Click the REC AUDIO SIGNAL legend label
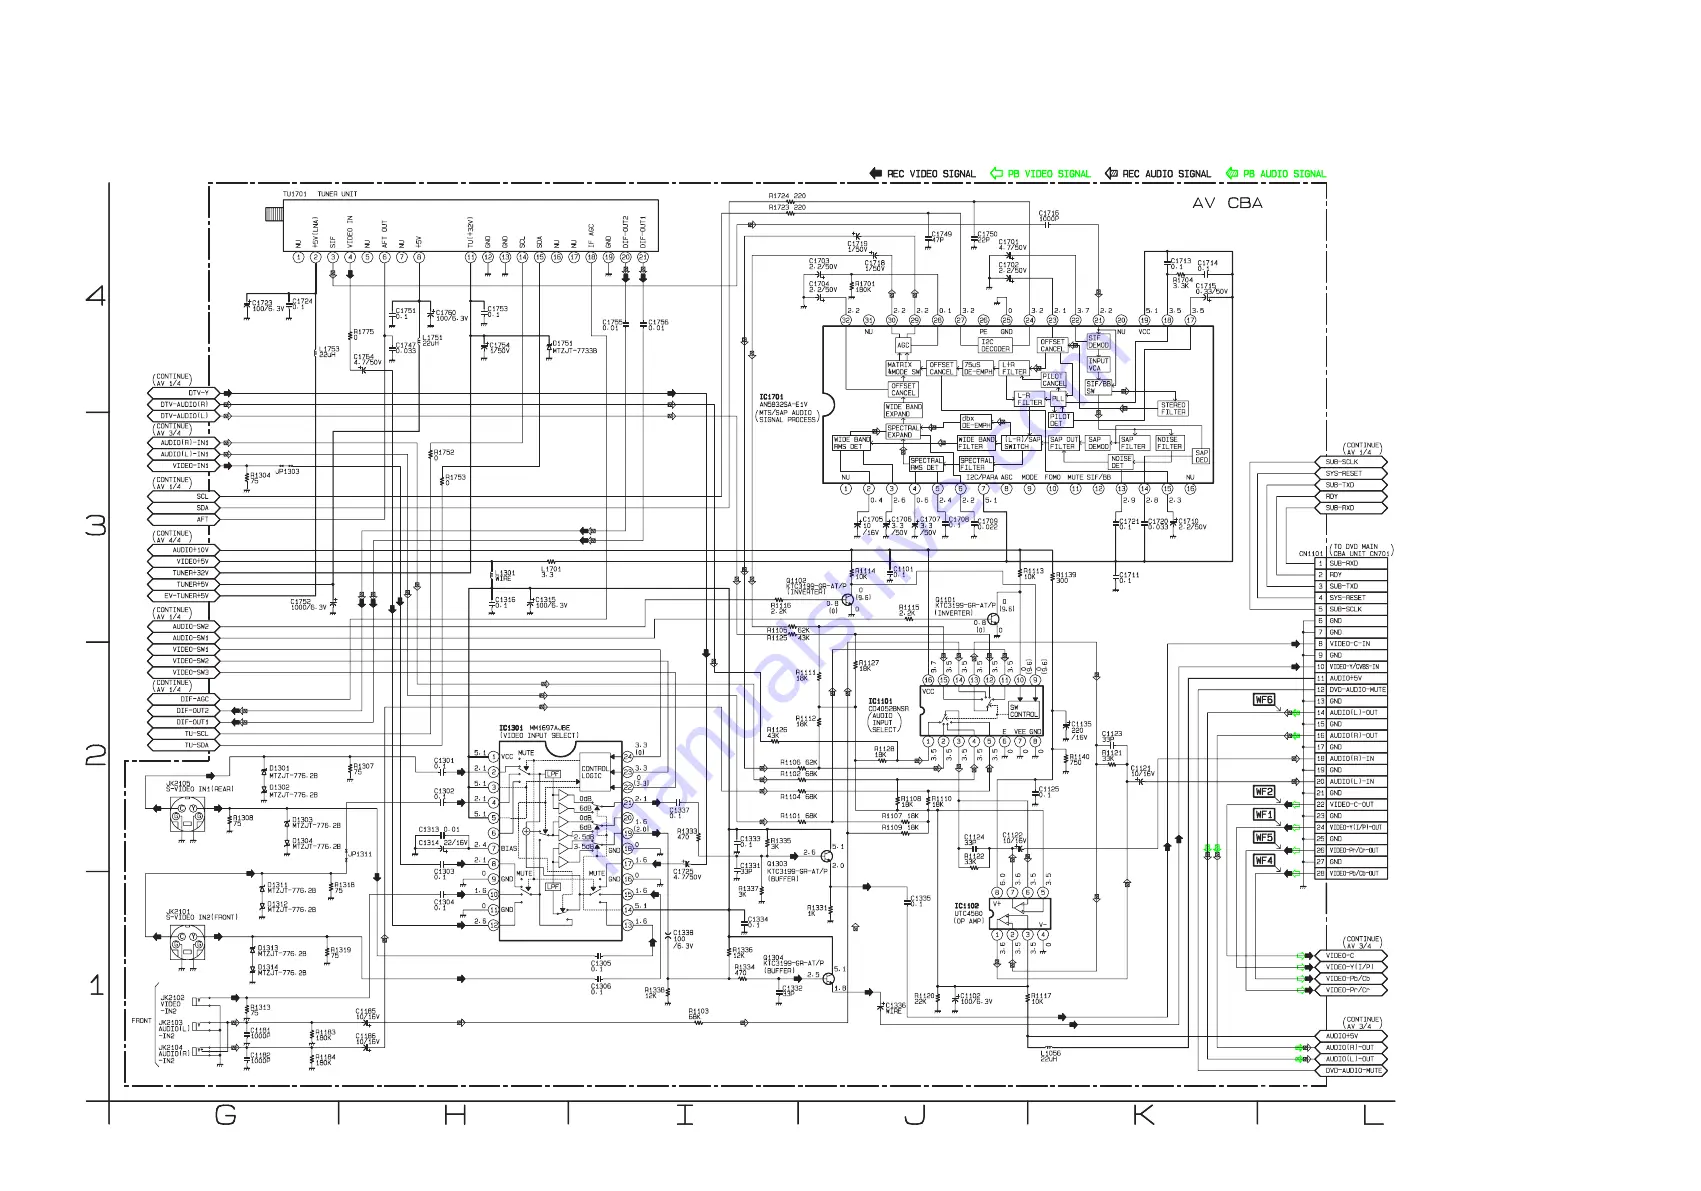This screenshot has height=1191, width=1701. pos(1166,174)
